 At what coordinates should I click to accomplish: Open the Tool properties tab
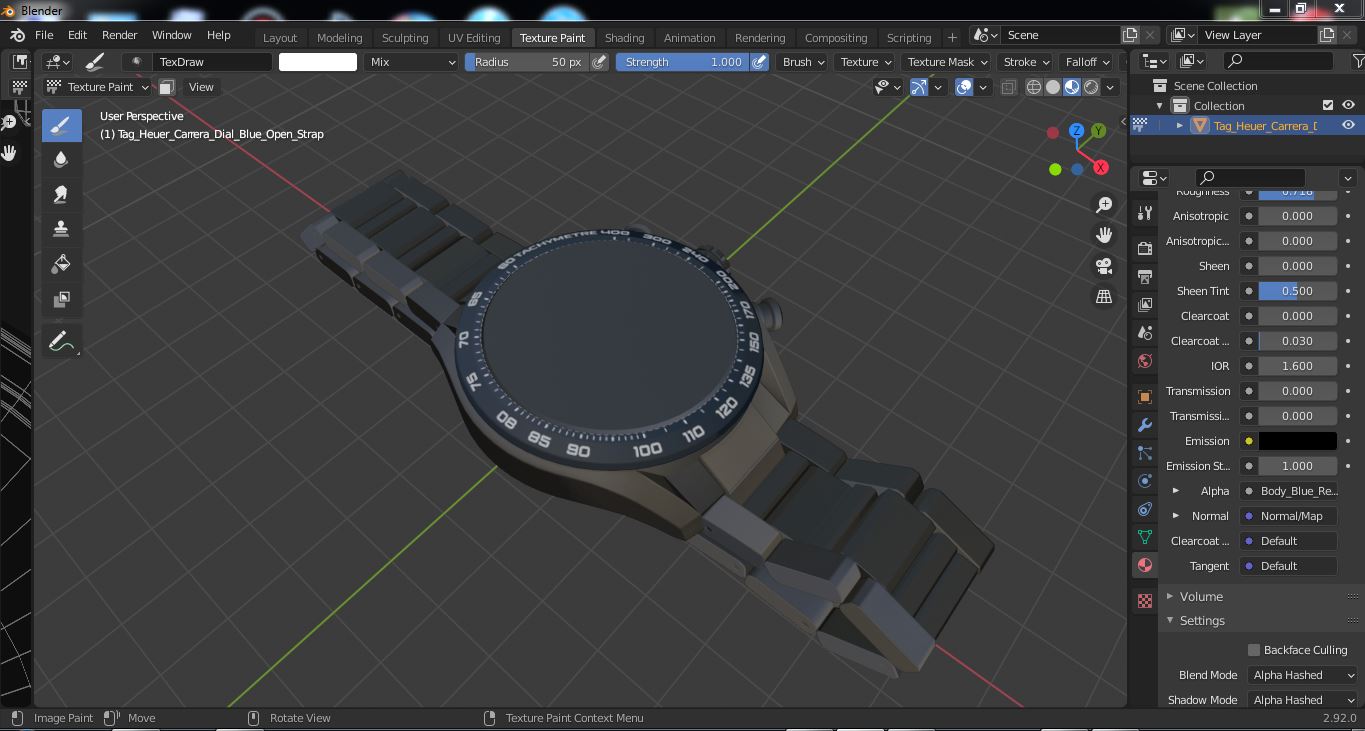point(1145,213)
